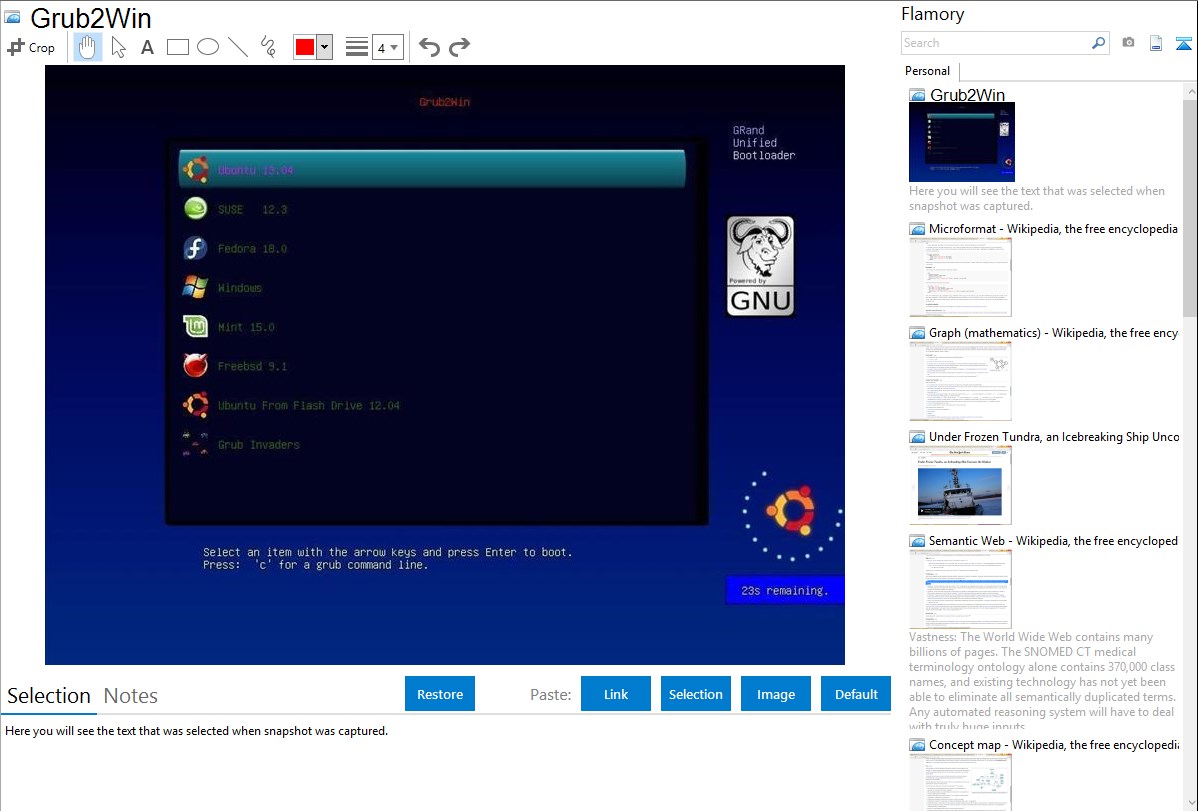Pick the ellipse shape tool
This screenshot has height=811, width=1198.
coord(208,47)
